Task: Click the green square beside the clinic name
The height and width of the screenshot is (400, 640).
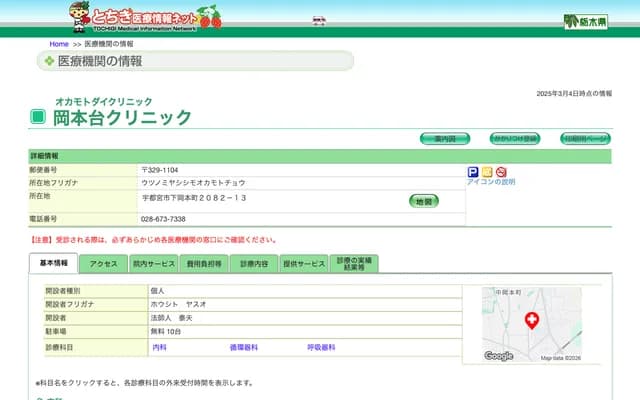Action: point(38,117)
